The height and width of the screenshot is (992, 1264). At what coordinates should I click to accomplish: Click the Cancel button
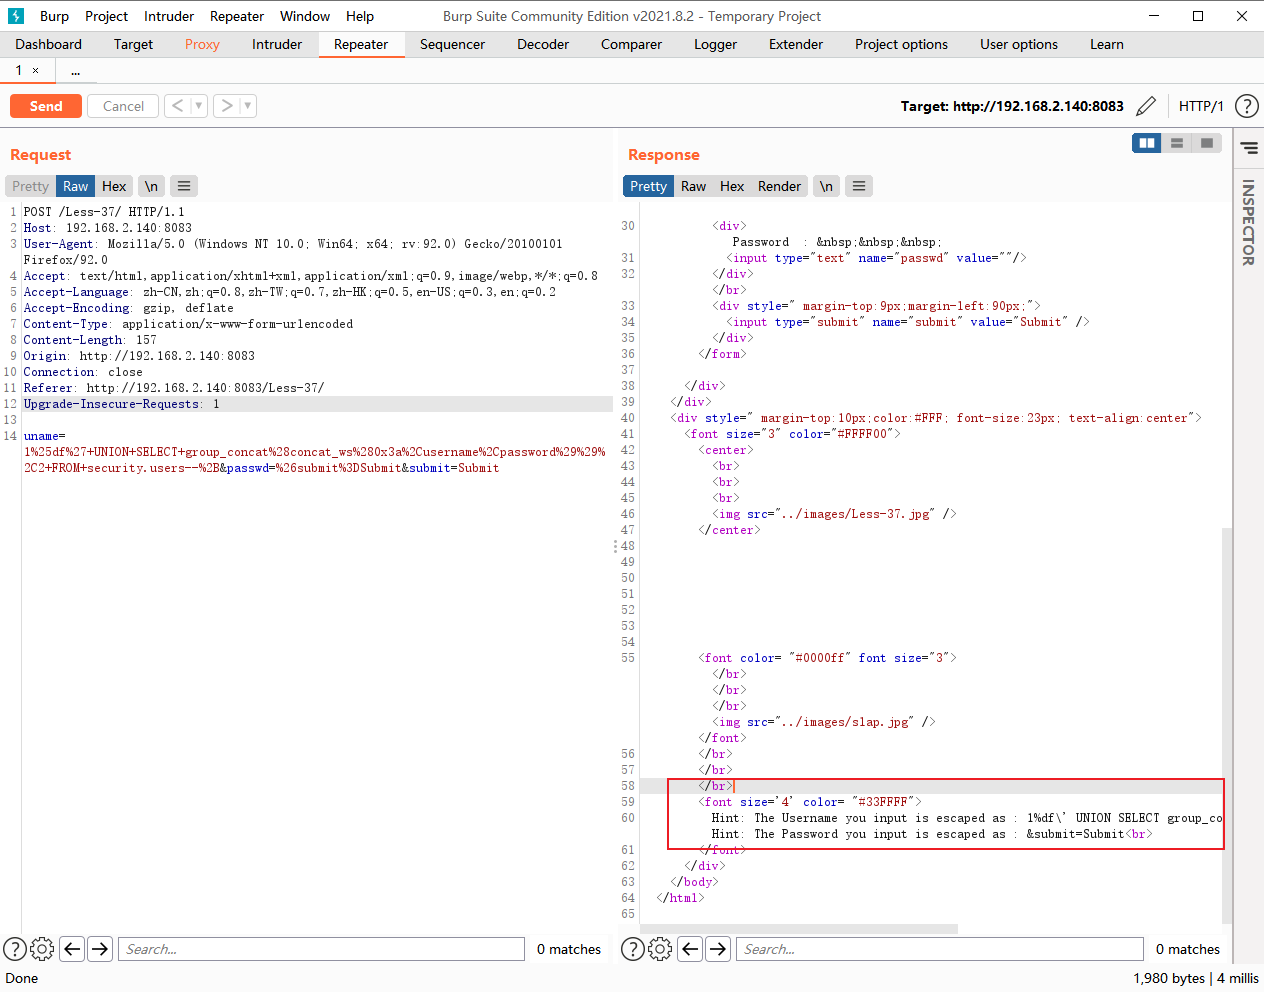pyautogui.click(x=123, y=106)
